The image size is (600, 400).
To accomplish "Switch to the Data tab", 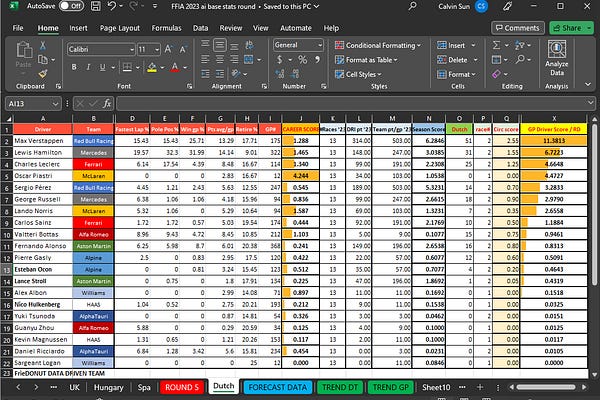I will [x=201, y=28].
